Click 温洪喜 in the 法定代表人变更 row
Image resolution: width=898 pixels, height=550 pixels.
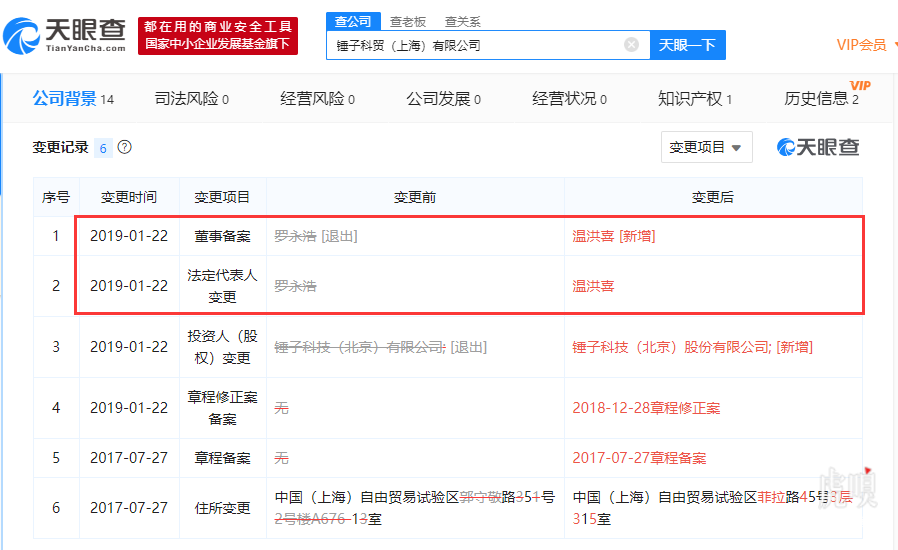[593, 286]
